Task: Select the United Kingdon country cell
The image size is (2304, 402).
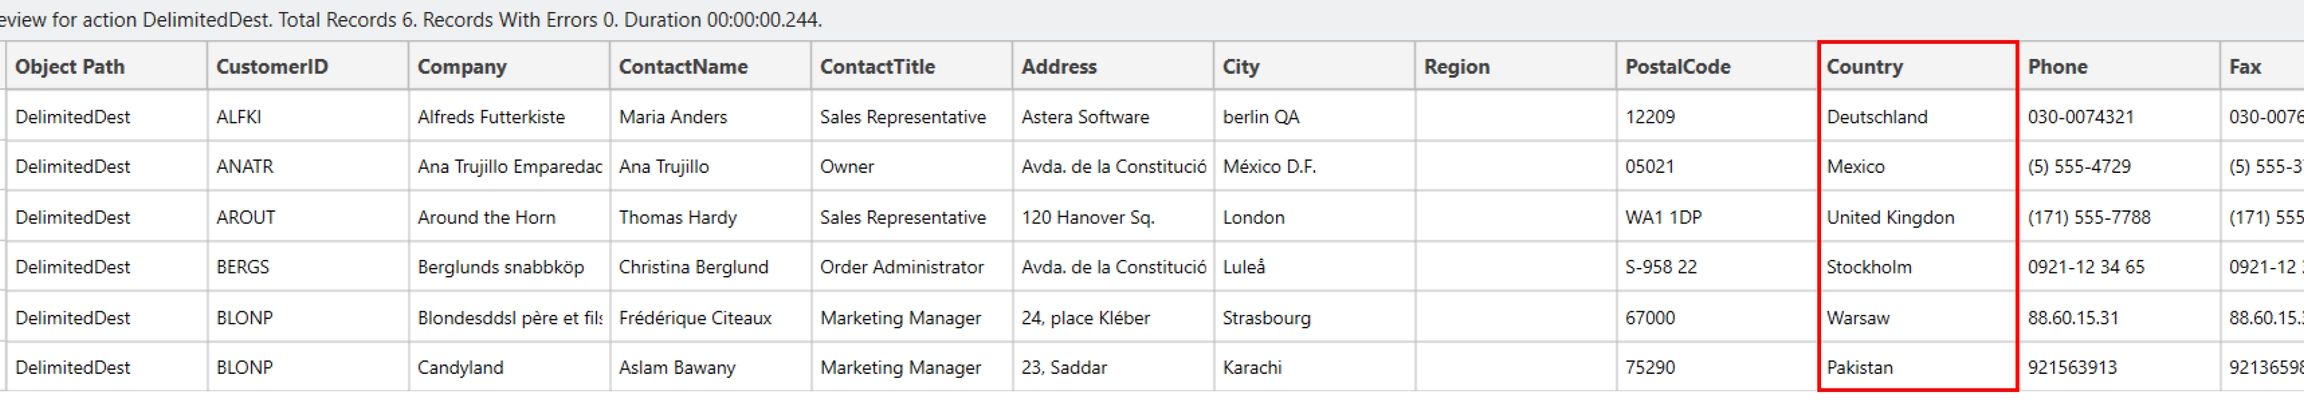Action: 1890,217
